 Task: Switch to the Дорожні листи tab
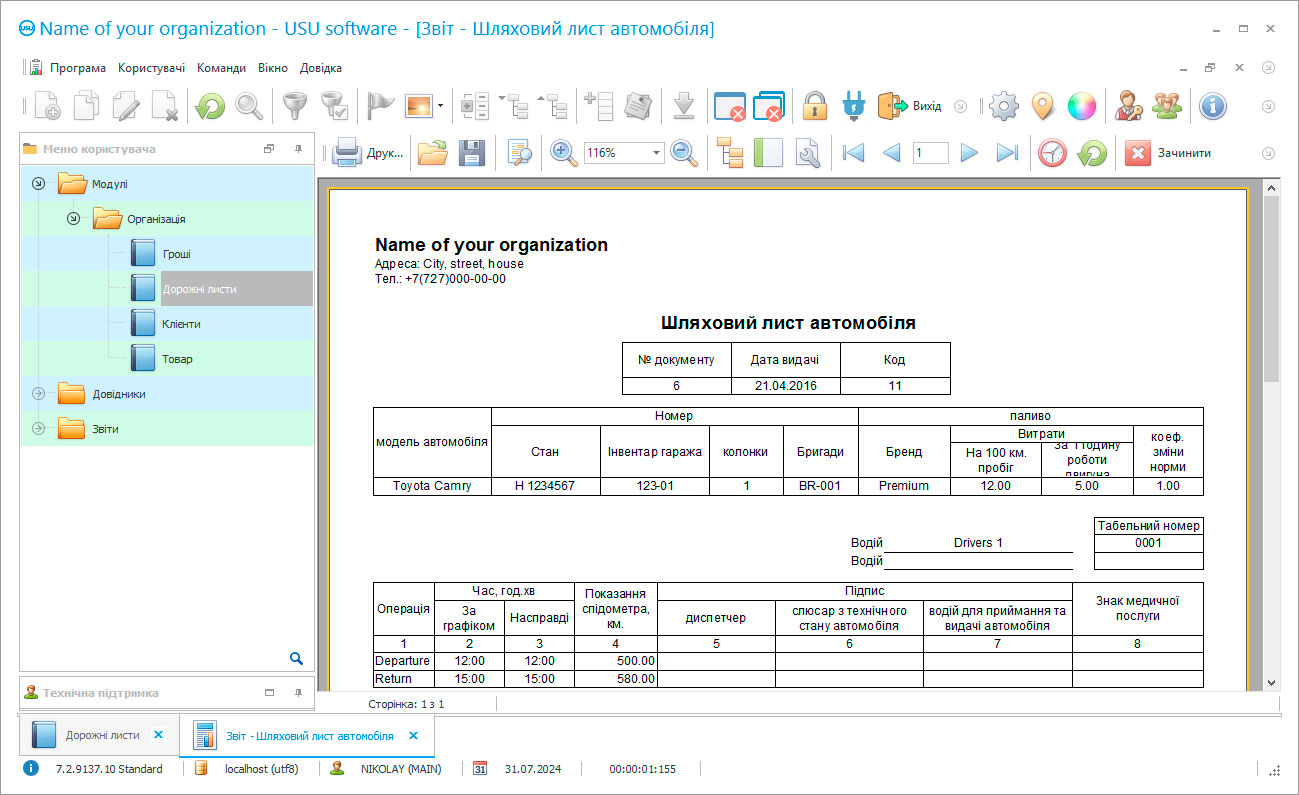tap(102, 735)
